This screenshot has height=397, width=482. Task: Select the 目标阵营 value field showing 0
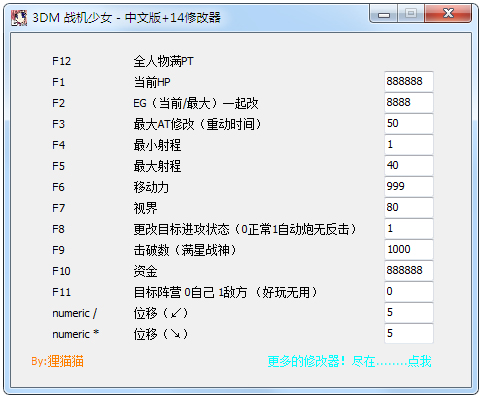pyautogui.click(x=409, y=291)
